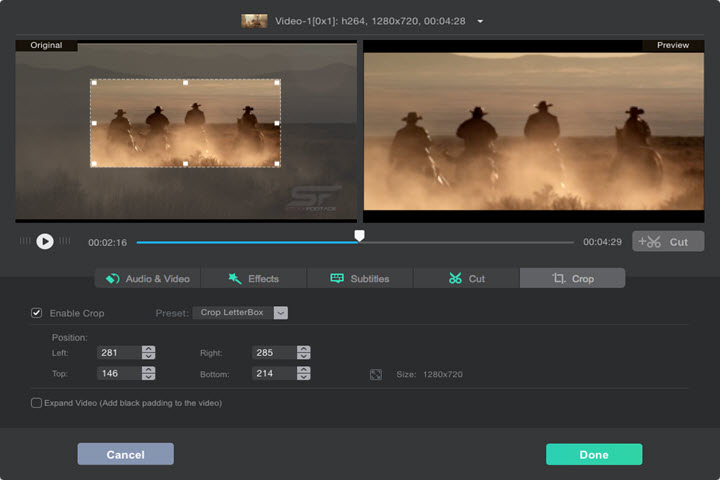Step forward with right frame bars icon
Image resolution: width=720 pixels, height=480 pixels.
[x=64, y=241]
